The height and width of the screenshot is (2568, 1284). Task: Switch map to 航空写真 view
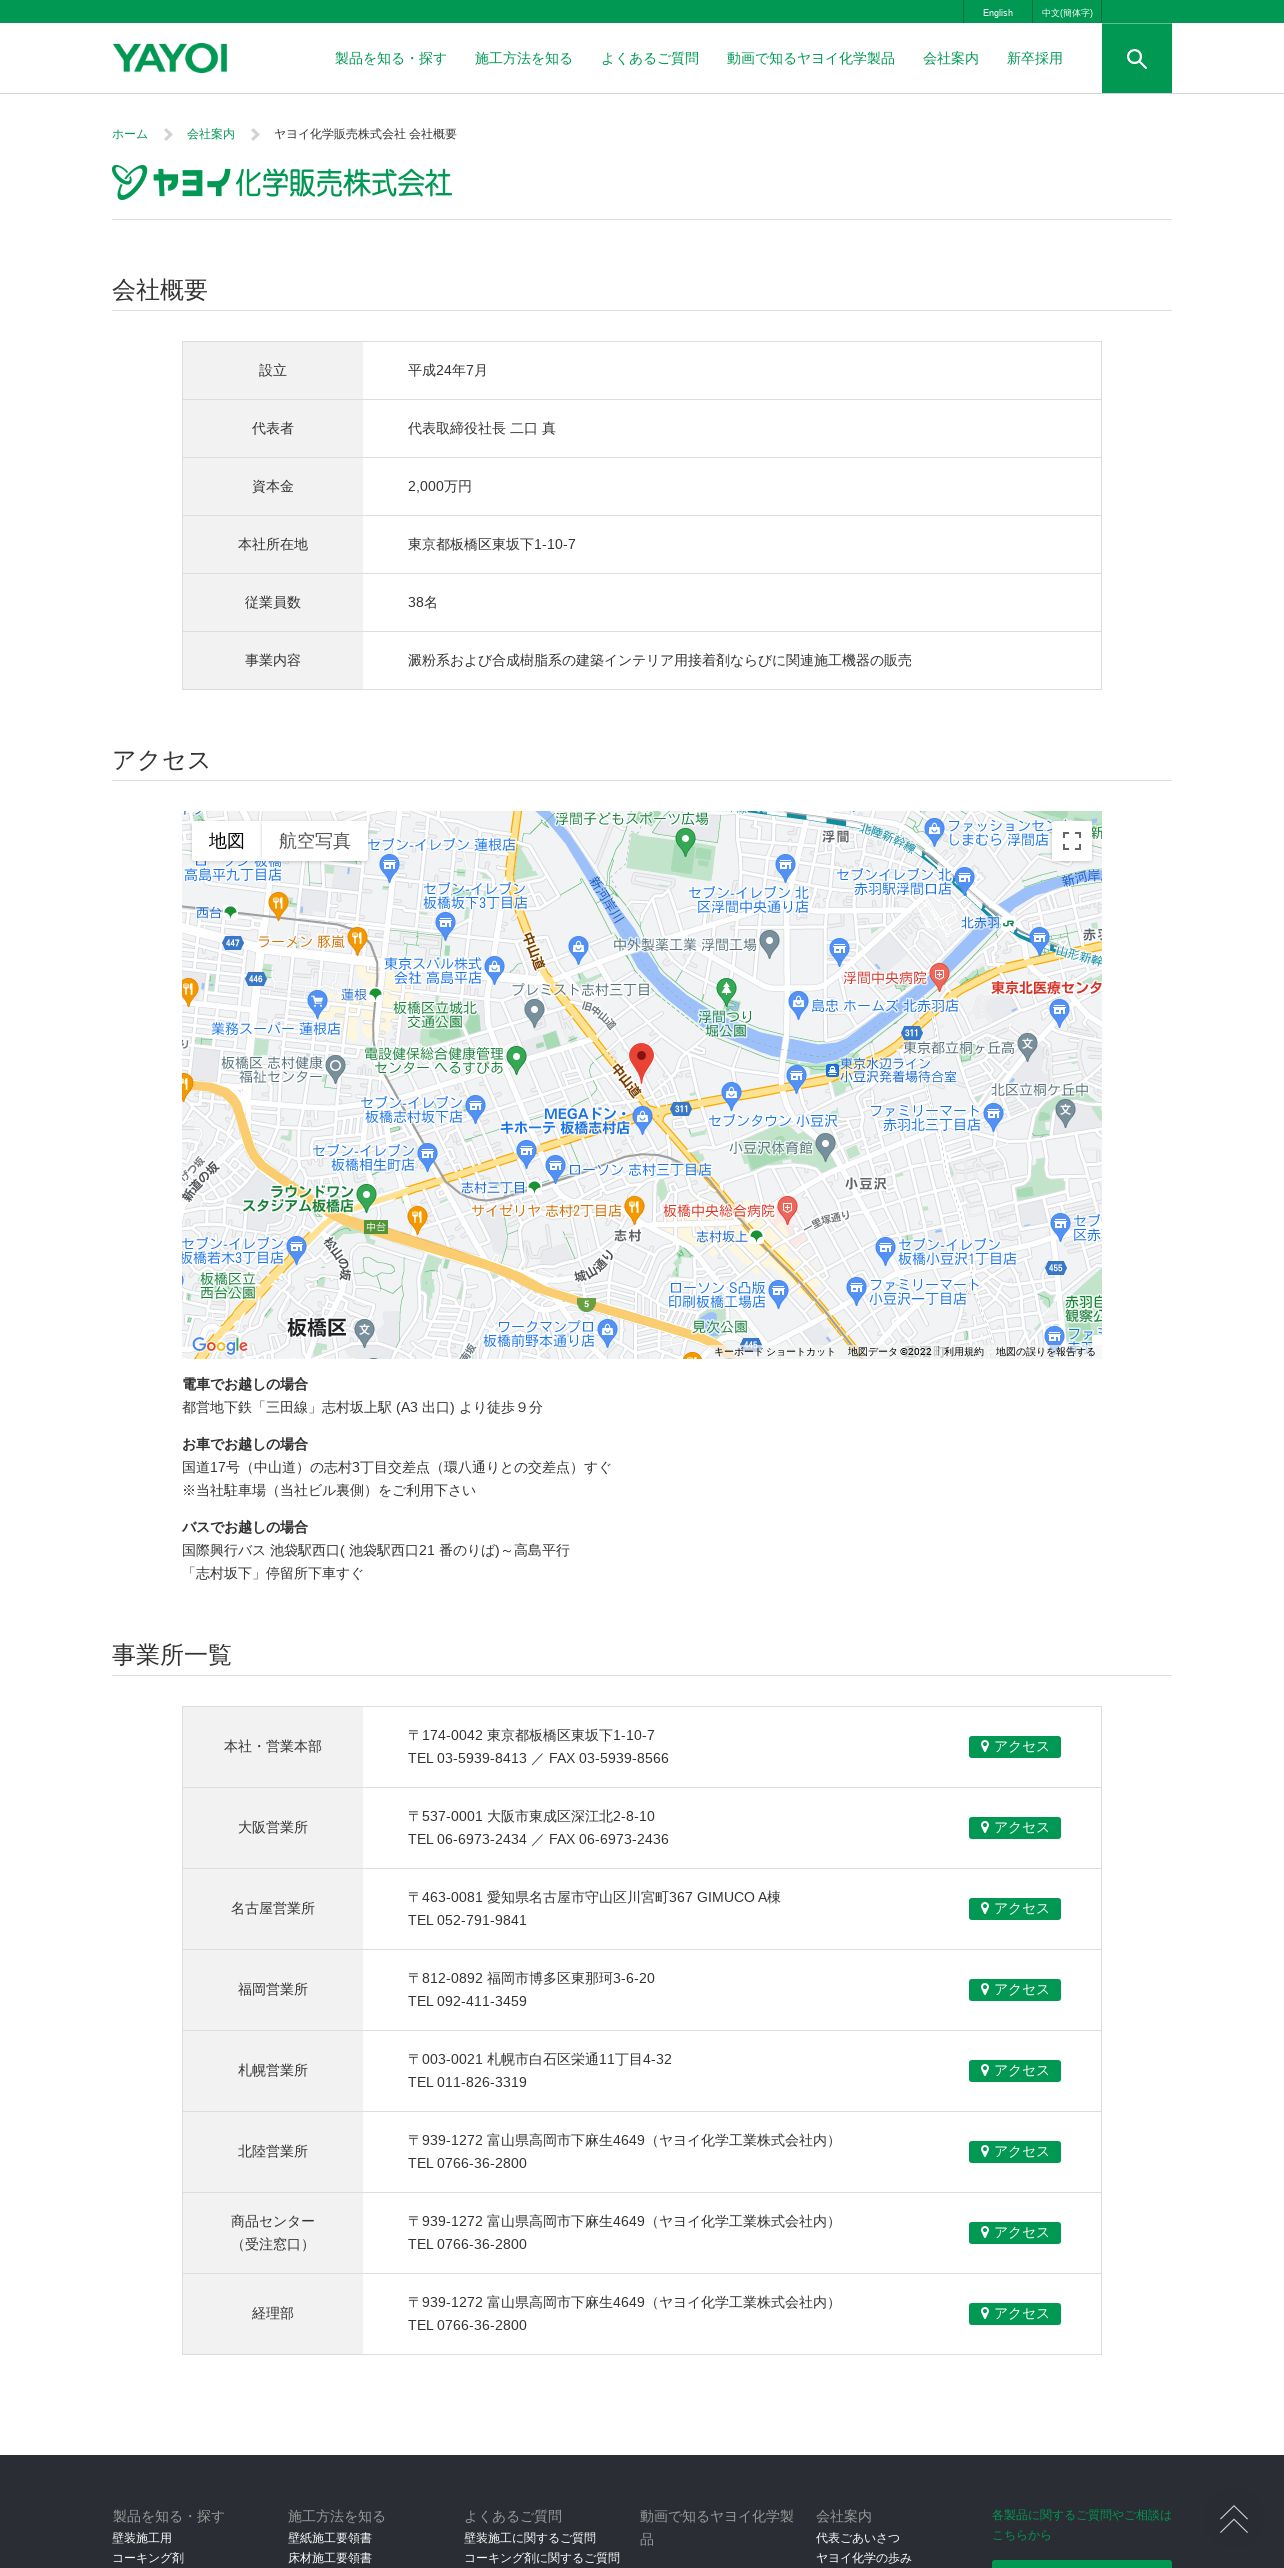315,841
